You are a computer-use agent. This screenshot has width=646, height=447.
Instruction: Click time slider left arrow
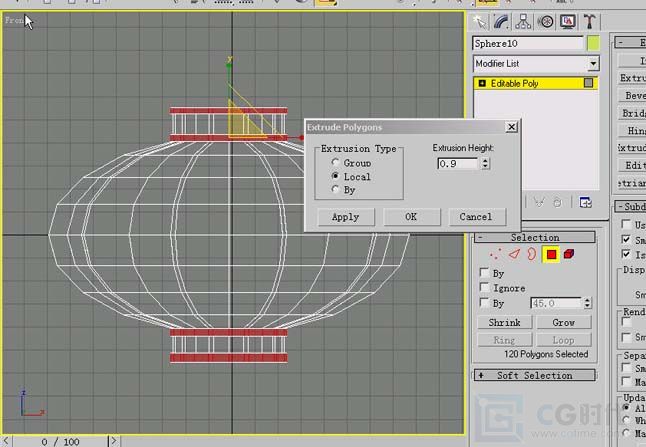click(6, 442)
